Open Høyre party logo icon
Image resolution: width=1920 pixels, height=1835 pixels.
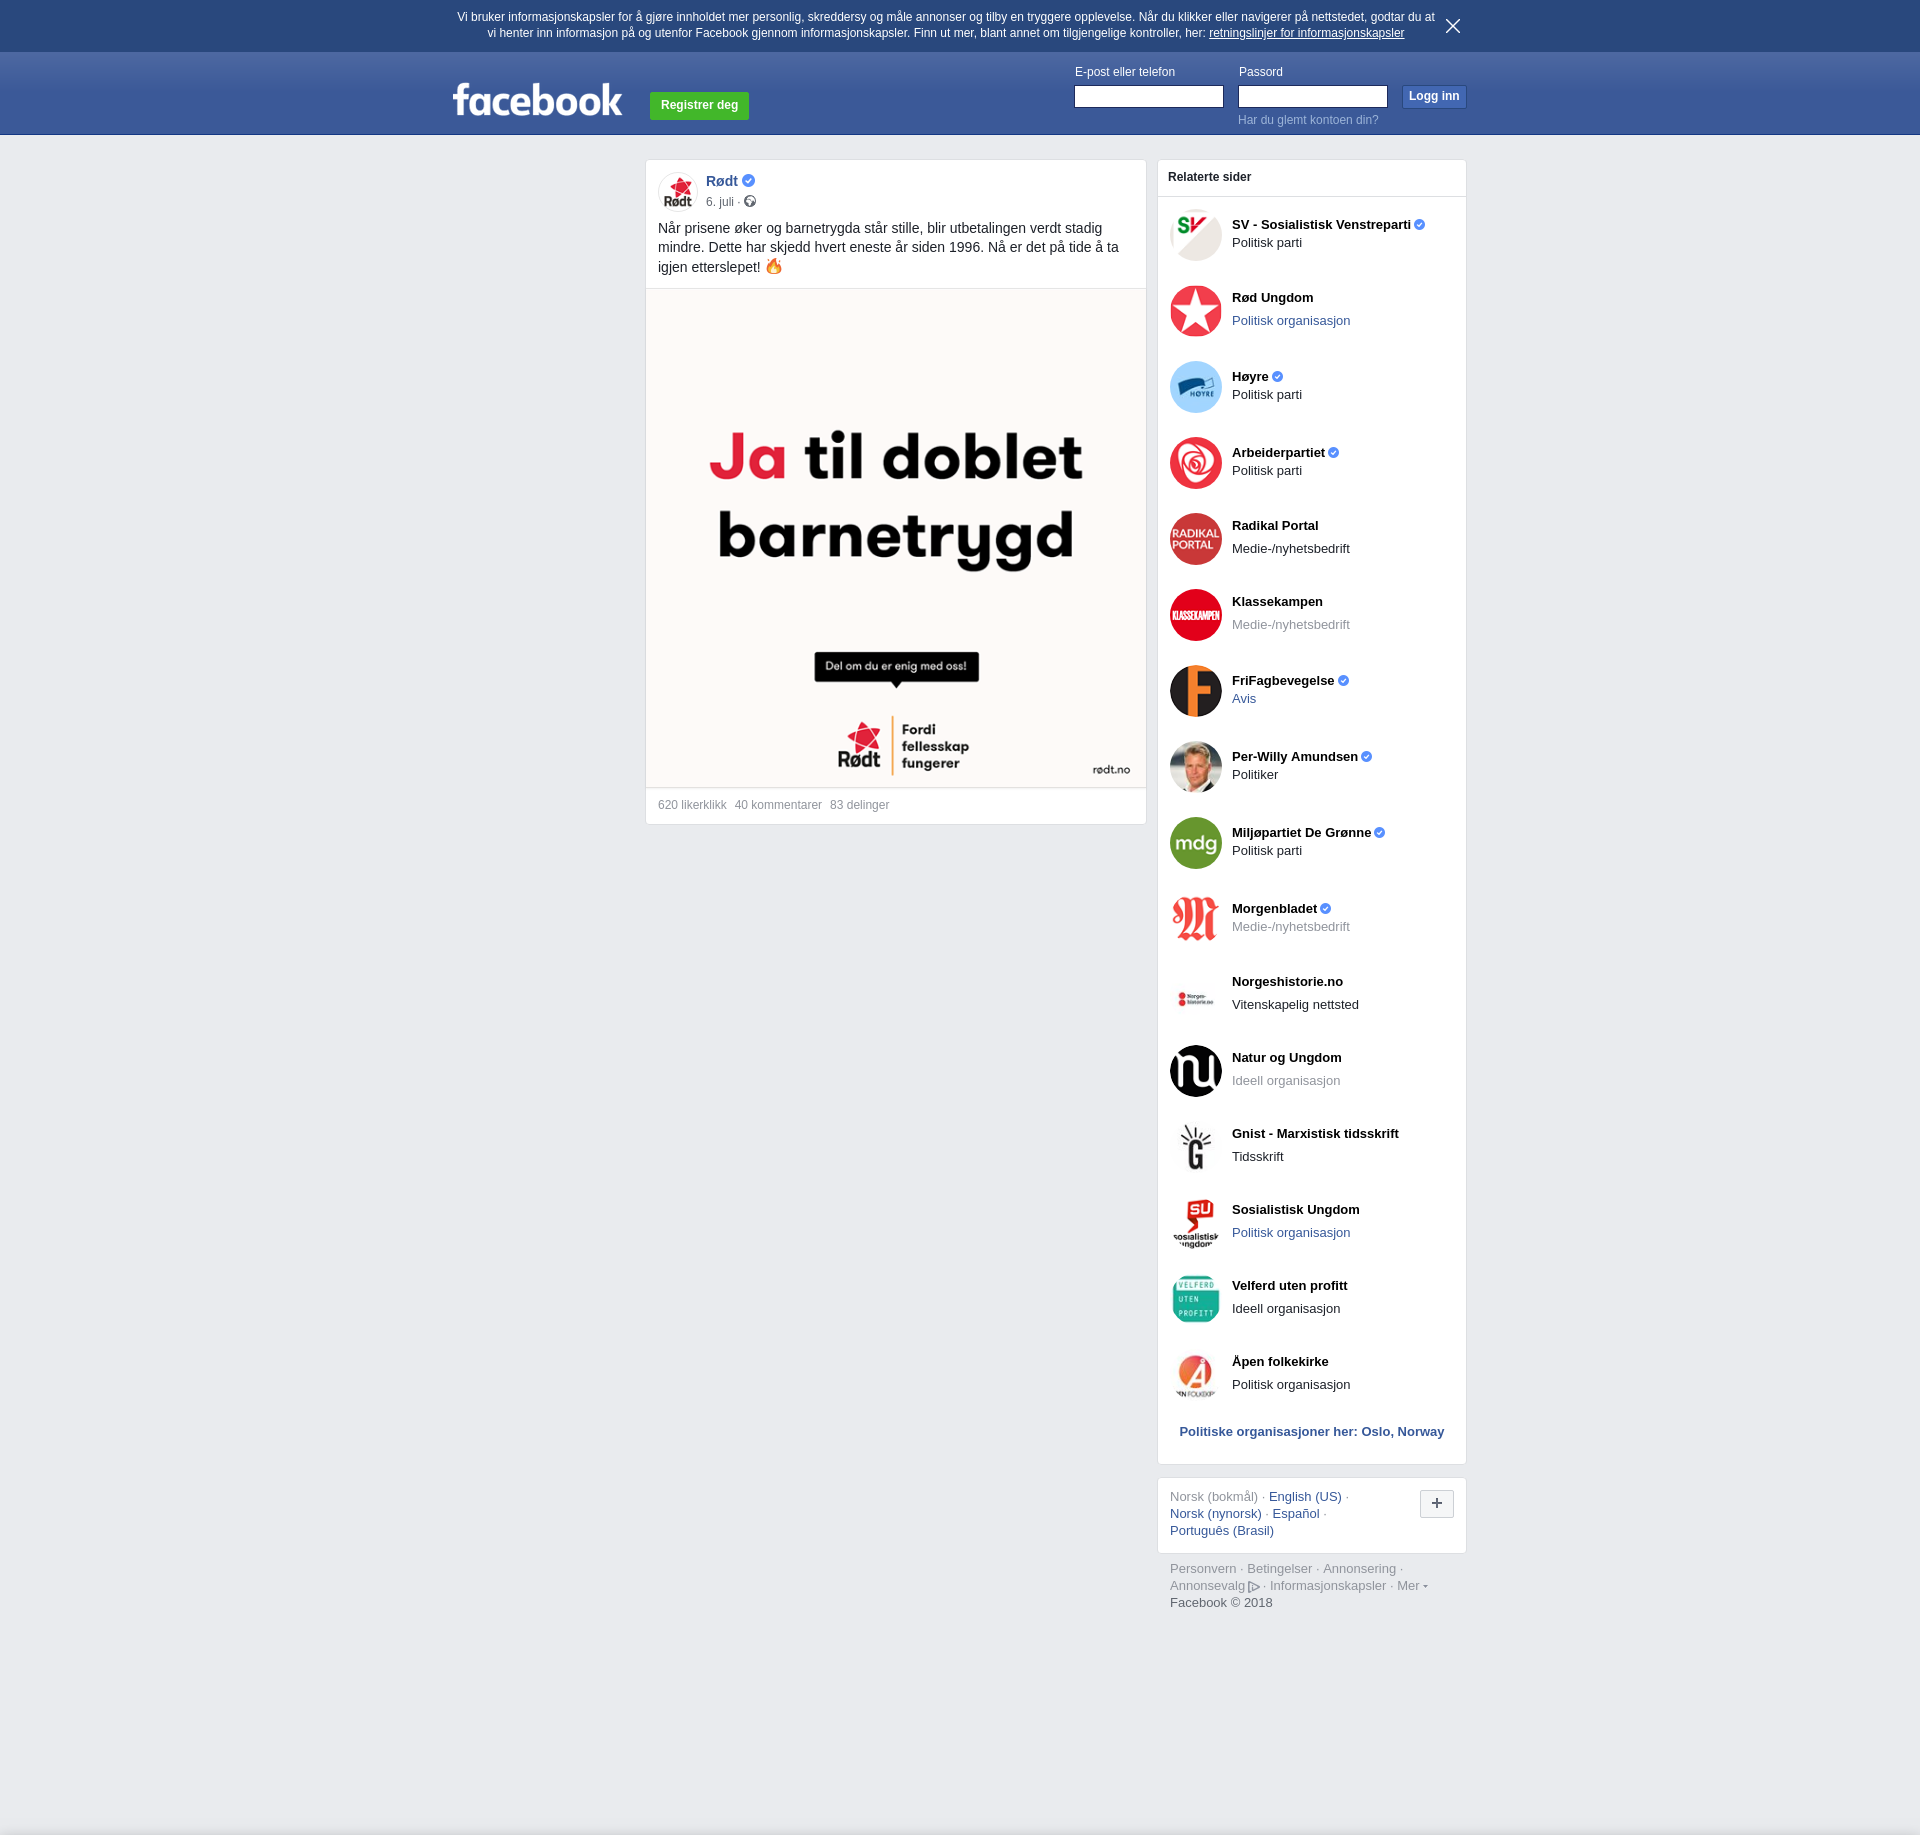coord(1196,387)
